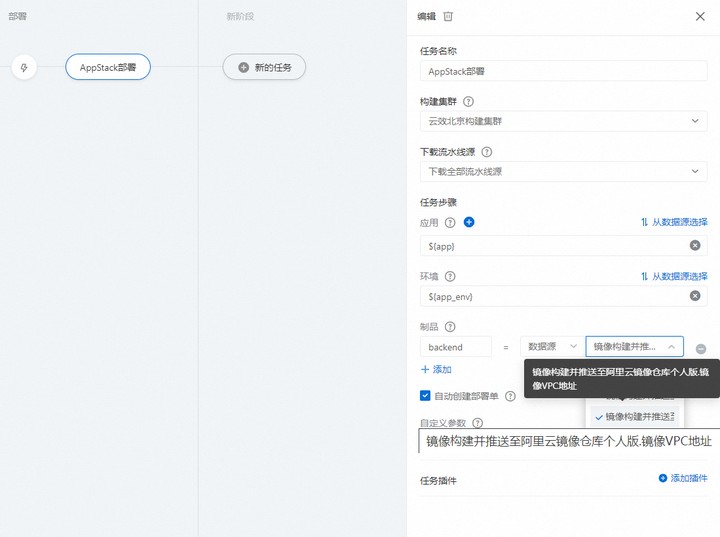The height and width of the screenshot is (537, 720).
Task: Click the 部署 stage title
Action: point(17,17)
